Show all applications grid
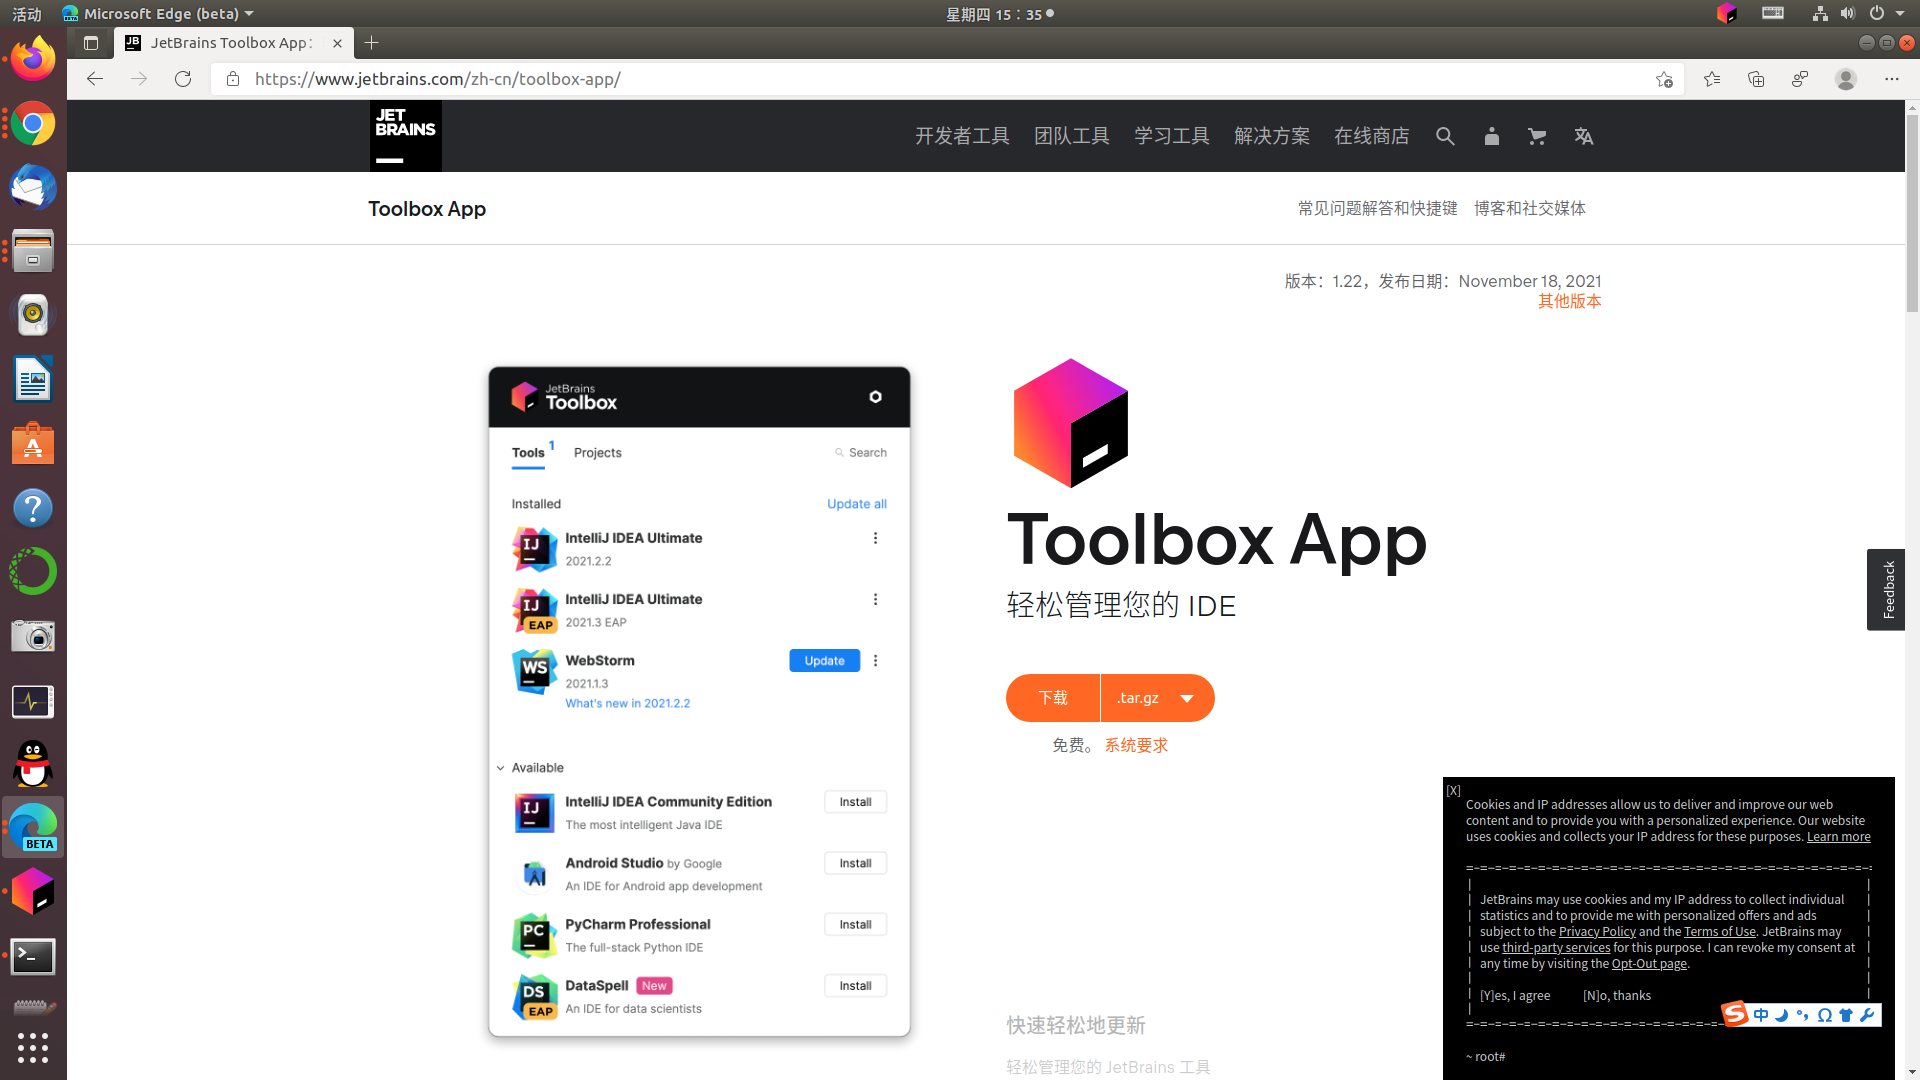Screen dimensions: 1920x1080 [33, 1047]
